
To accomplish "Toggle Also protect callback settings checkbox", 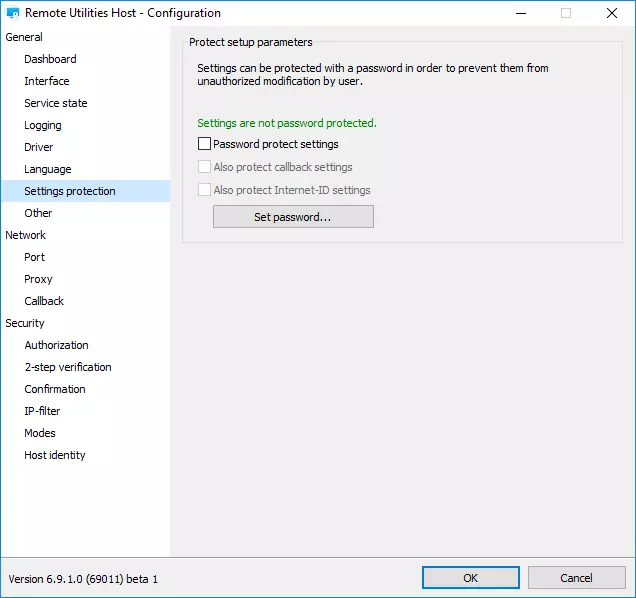I will (x=204, y=167).
